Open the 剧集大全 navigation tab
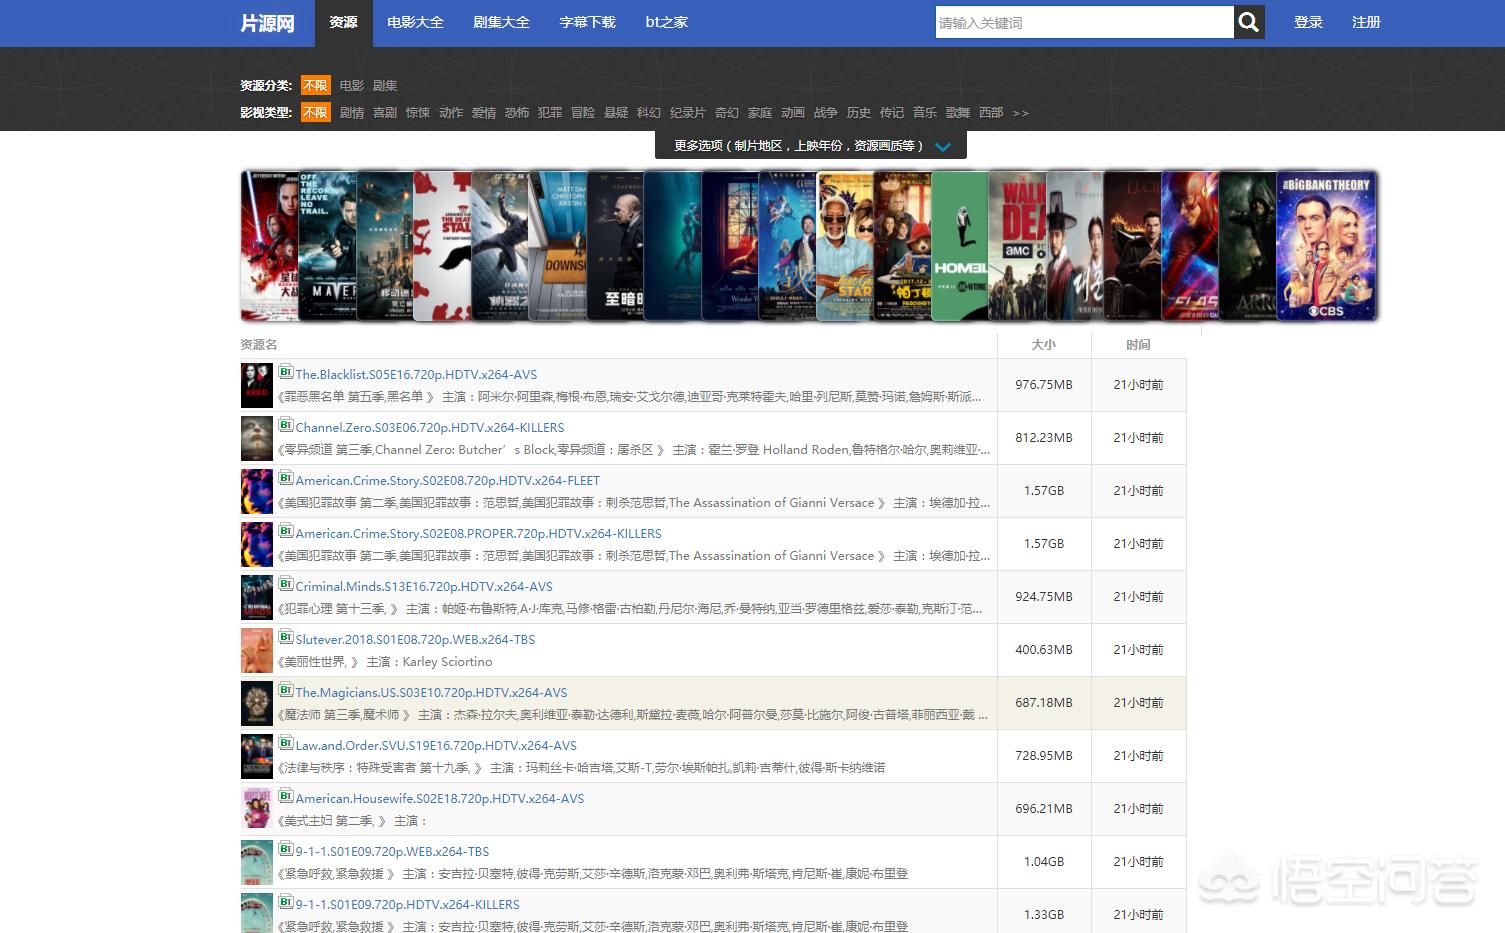Image resolution: width=1505 pixels, height=933 pixels. pyautogui.click(x=501, y=22)
